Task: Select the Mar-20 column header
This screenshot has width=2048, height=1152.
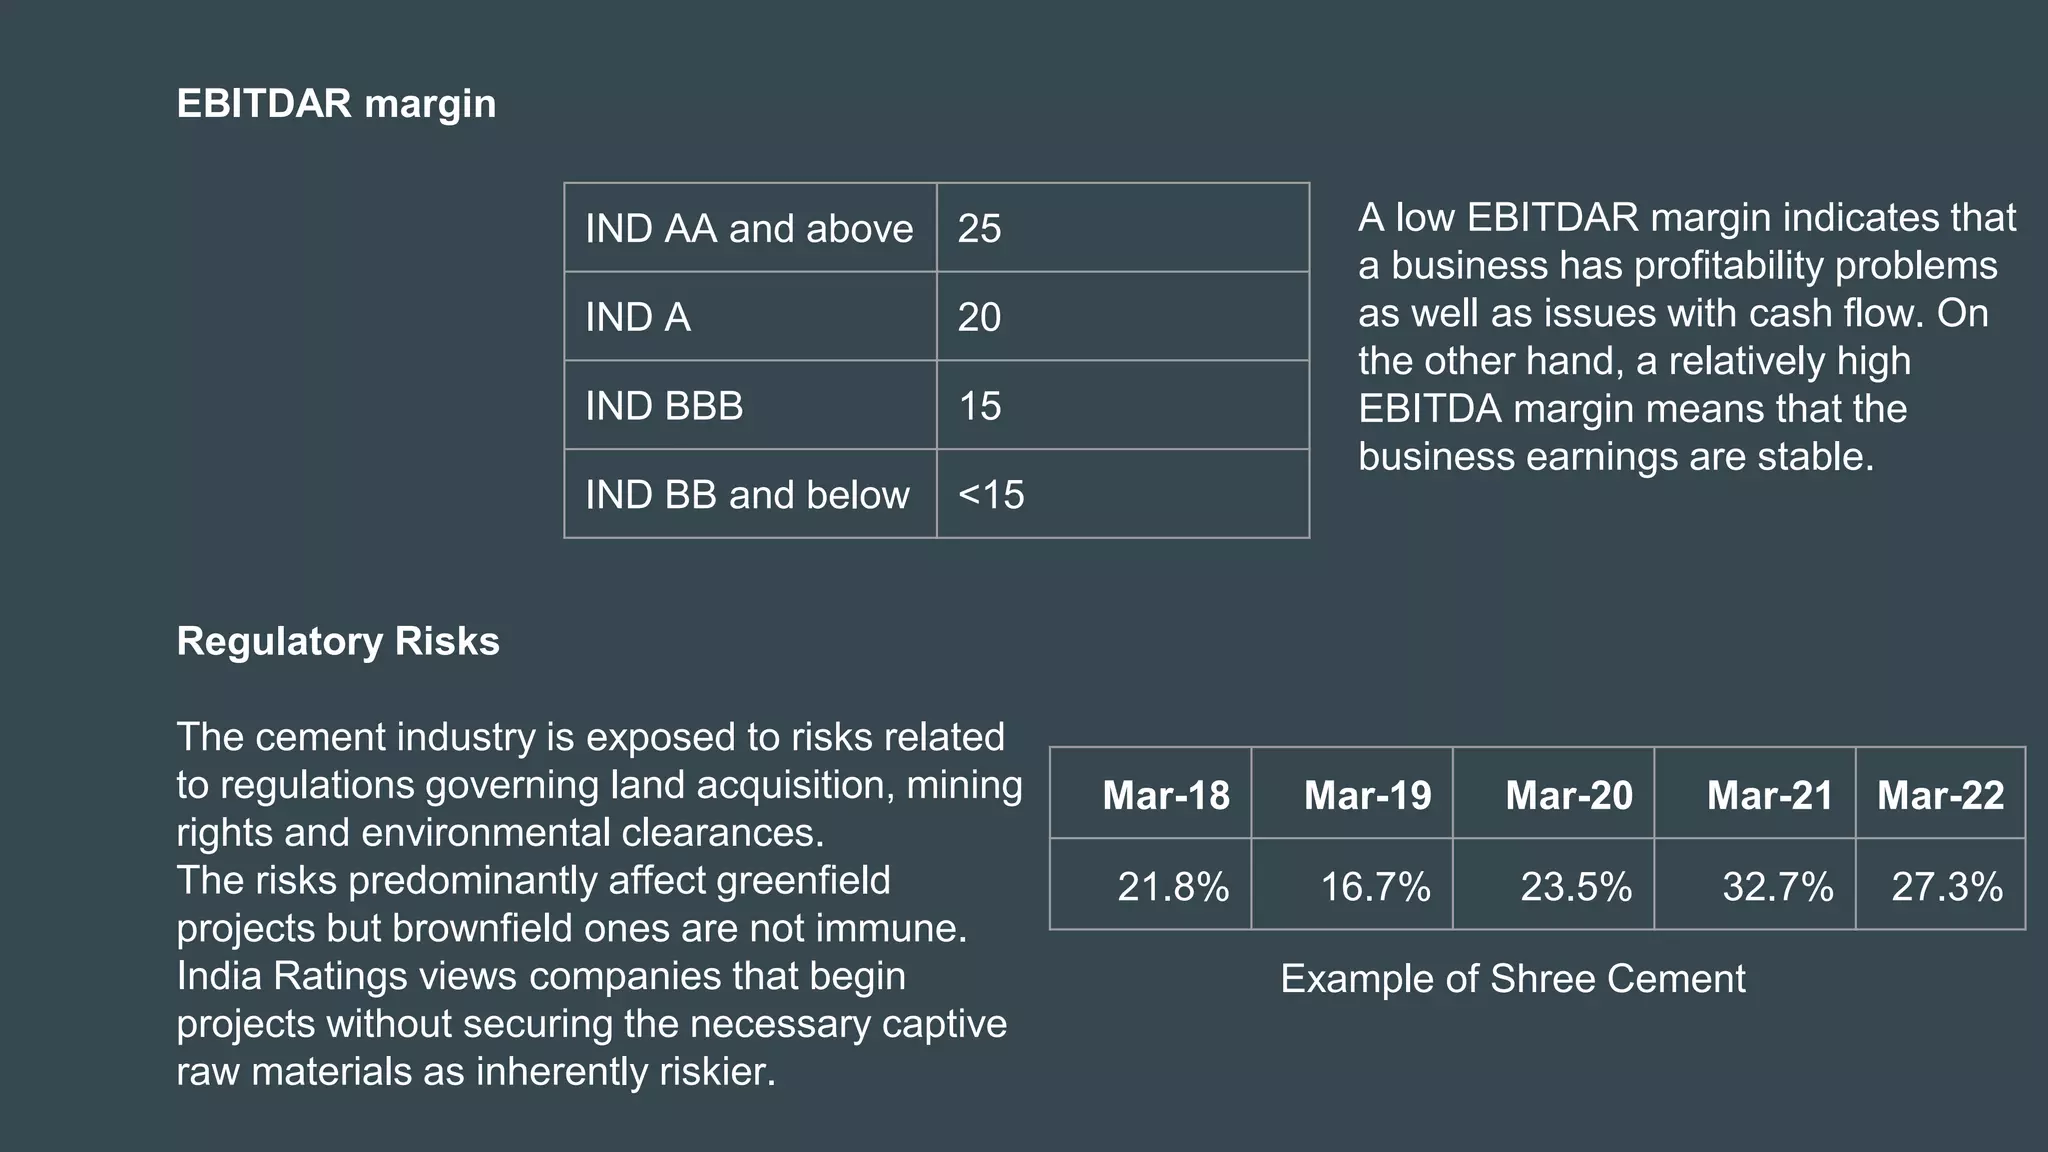Action: [1553, 793]
